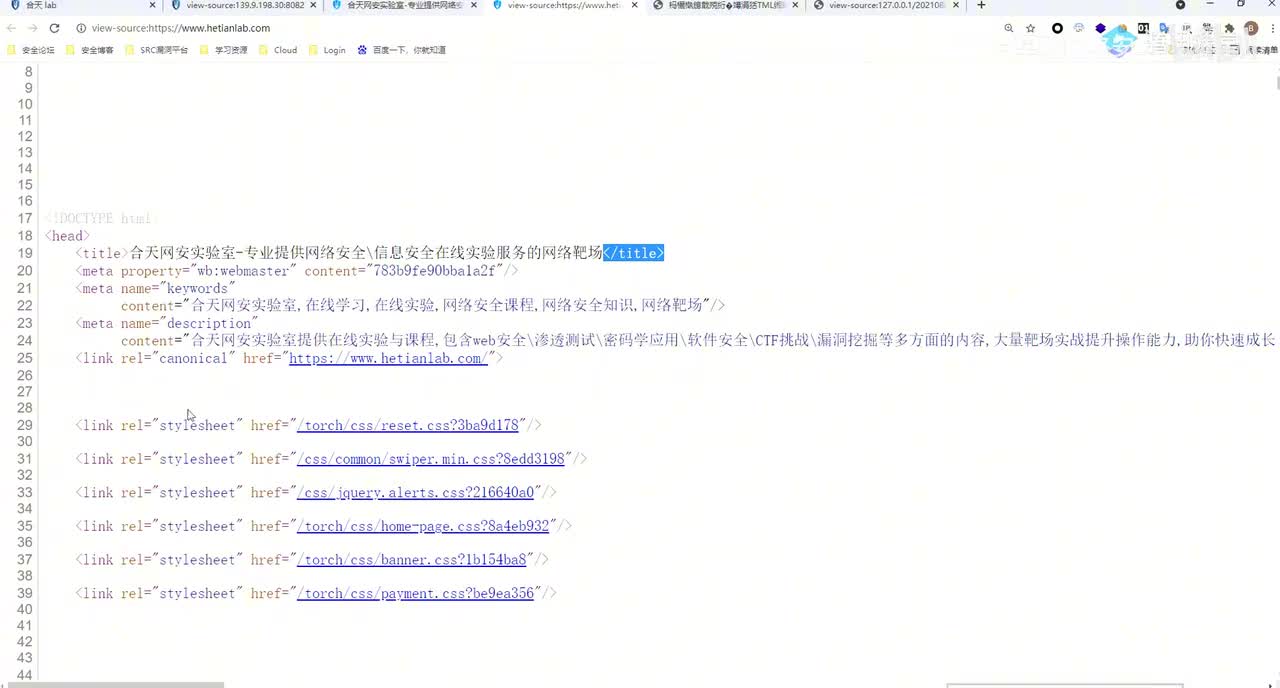The image size is (1280, 688).
Task: Bookmark this page with the star icon
Action: (x=1030, y=28)
